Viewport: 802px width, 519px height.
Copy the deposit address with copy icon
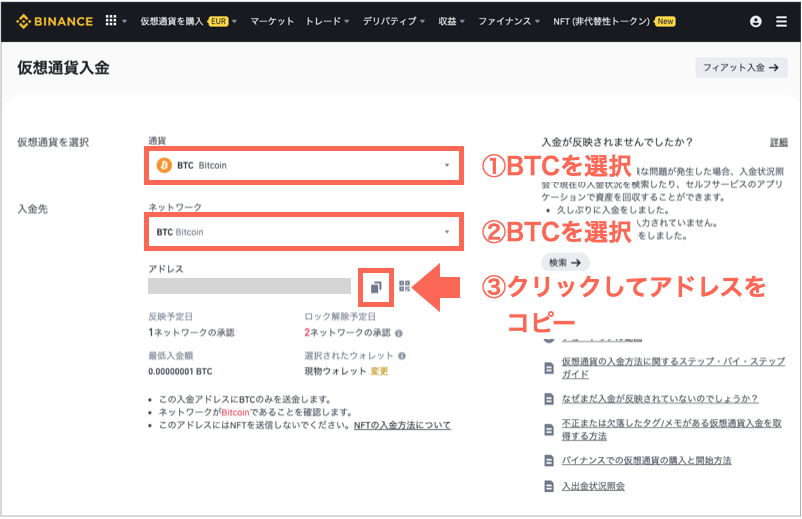(x=376, y=287)
